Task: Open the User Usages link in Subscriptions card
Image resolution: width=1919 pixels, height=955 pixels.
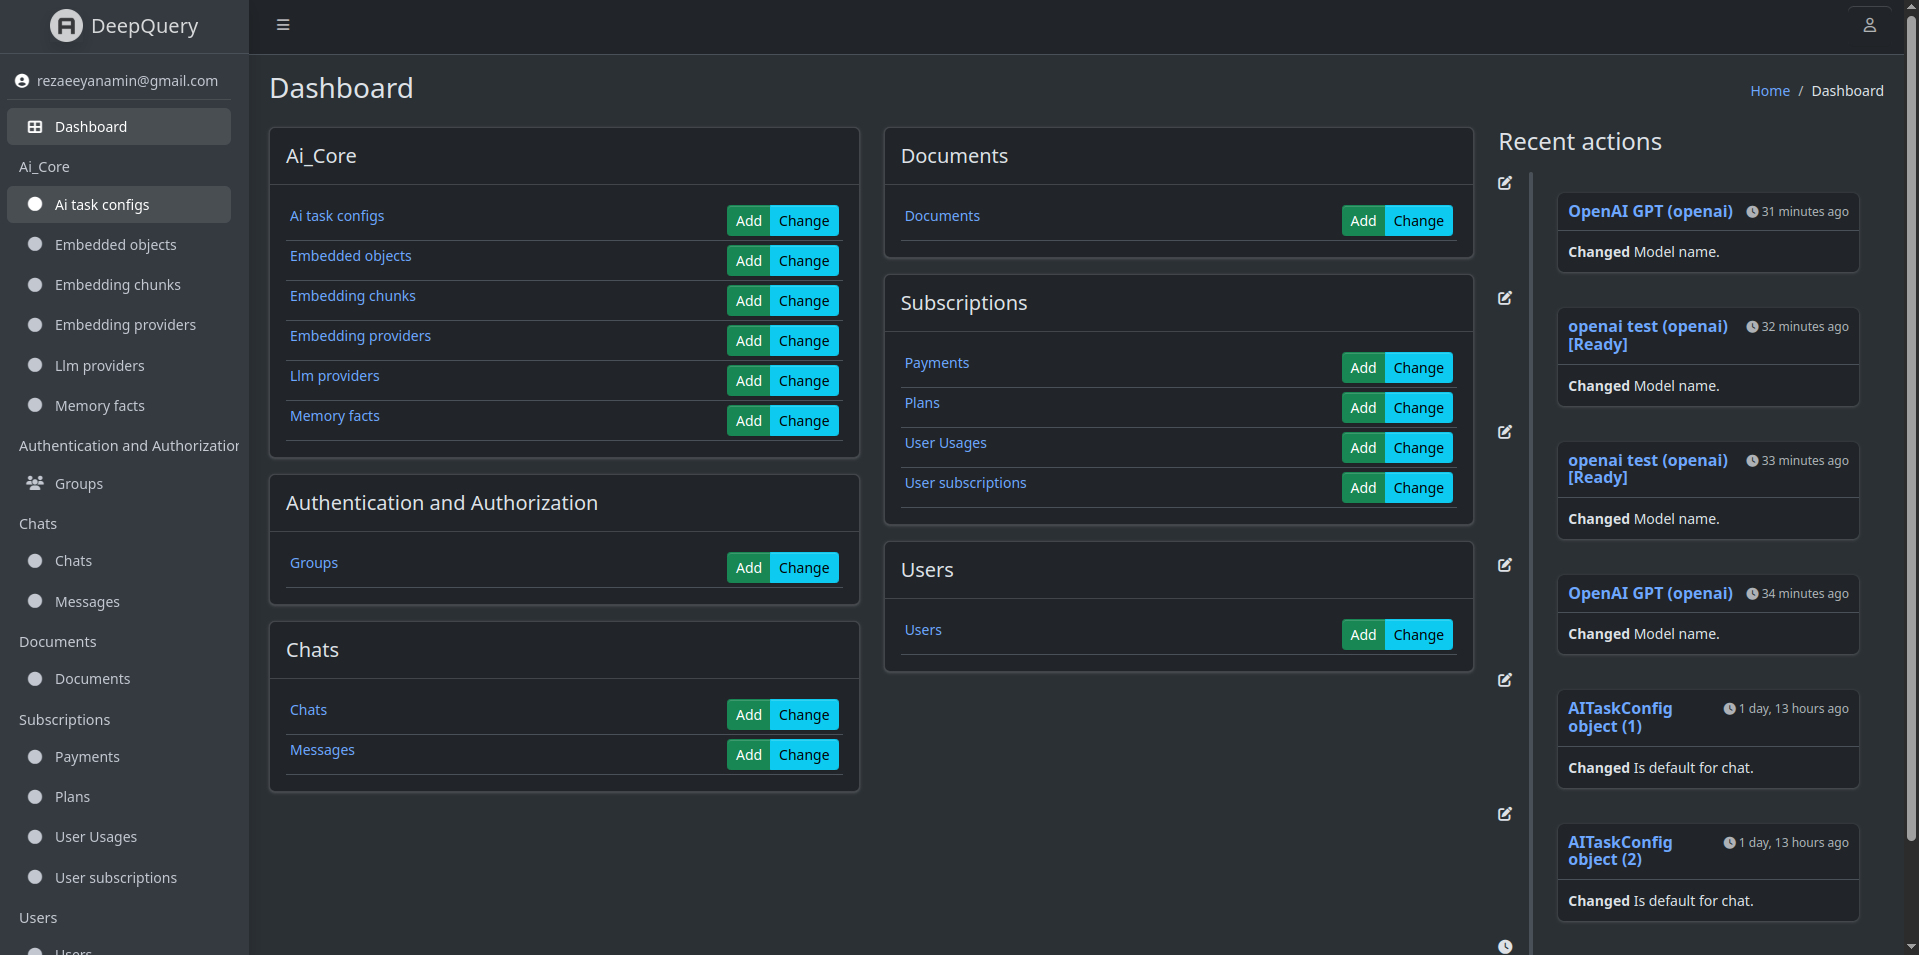Action: tap(945, 443)
